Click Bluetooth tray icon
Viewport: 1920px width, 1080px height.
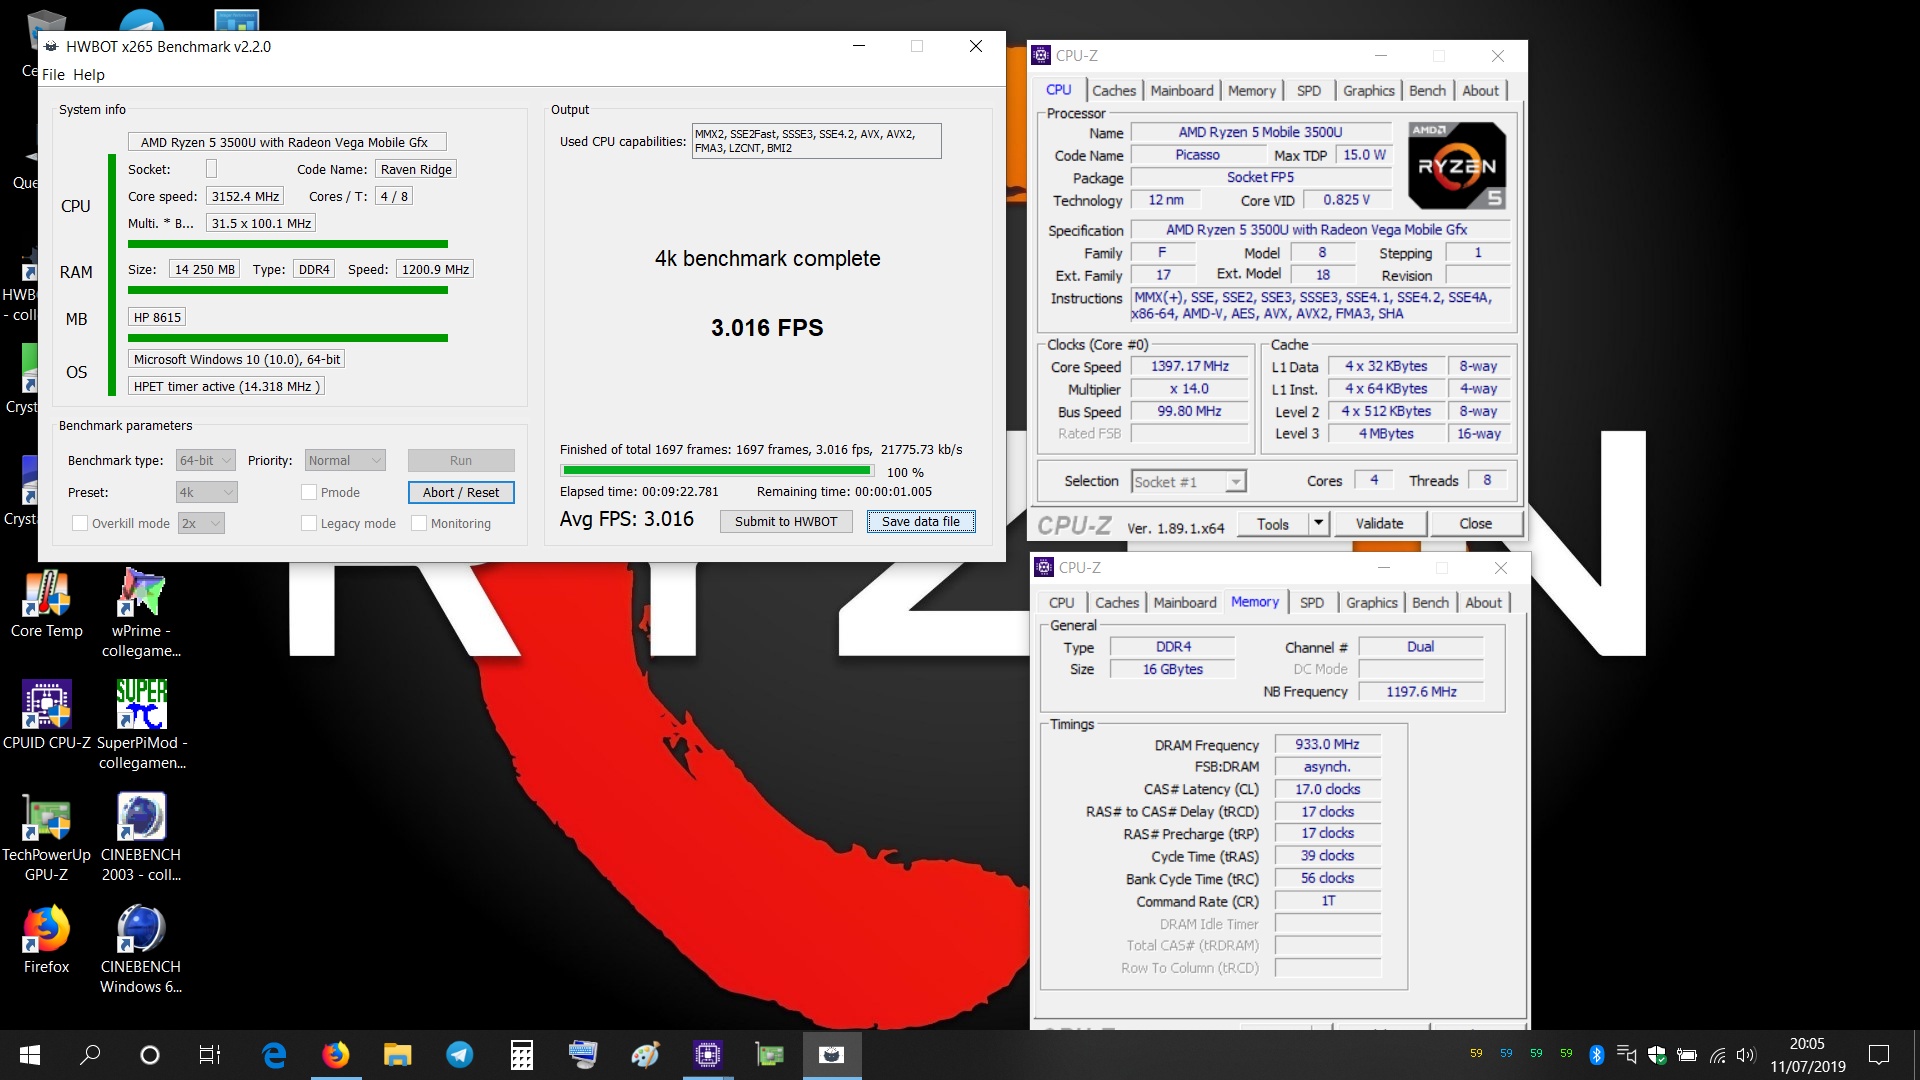[x=1596, y=1055]
